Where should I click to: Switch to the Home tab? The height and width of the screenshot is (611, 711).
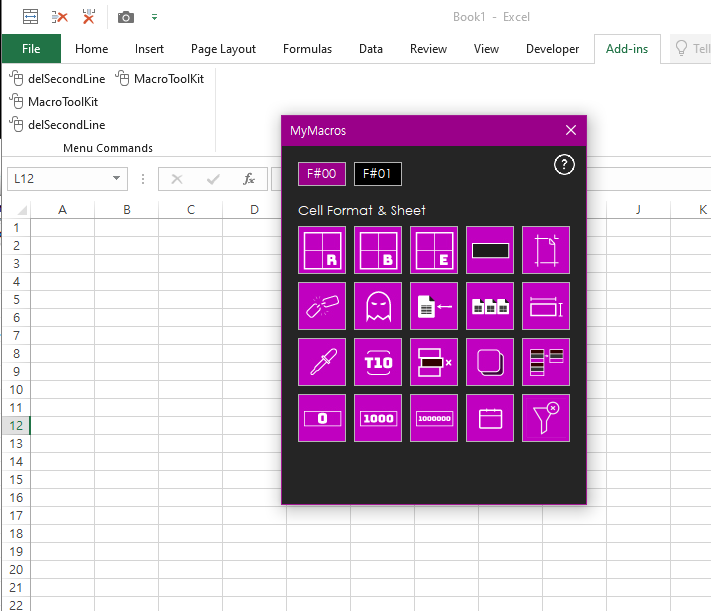pos(92,49)
